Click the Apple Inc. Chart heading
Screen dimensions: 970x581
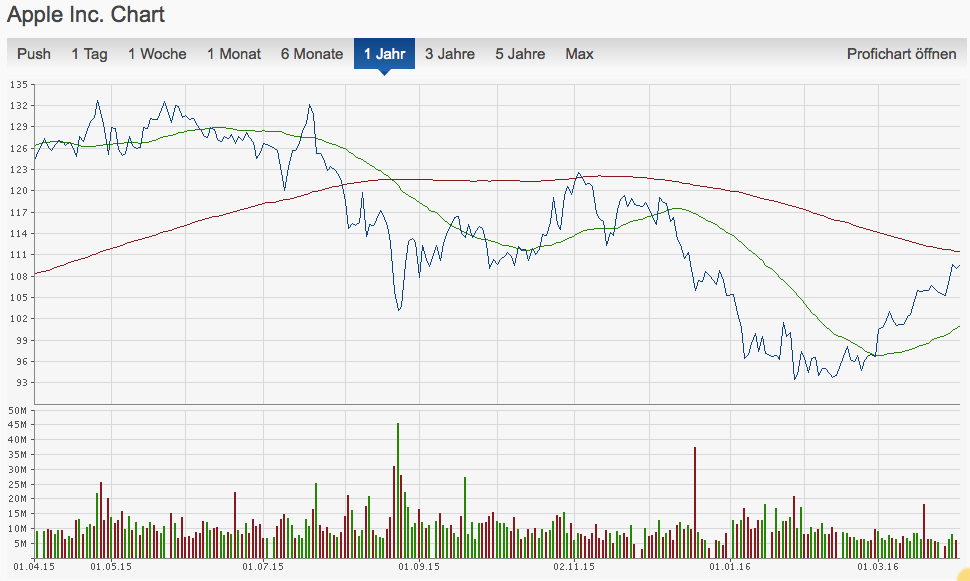[86, 14]
